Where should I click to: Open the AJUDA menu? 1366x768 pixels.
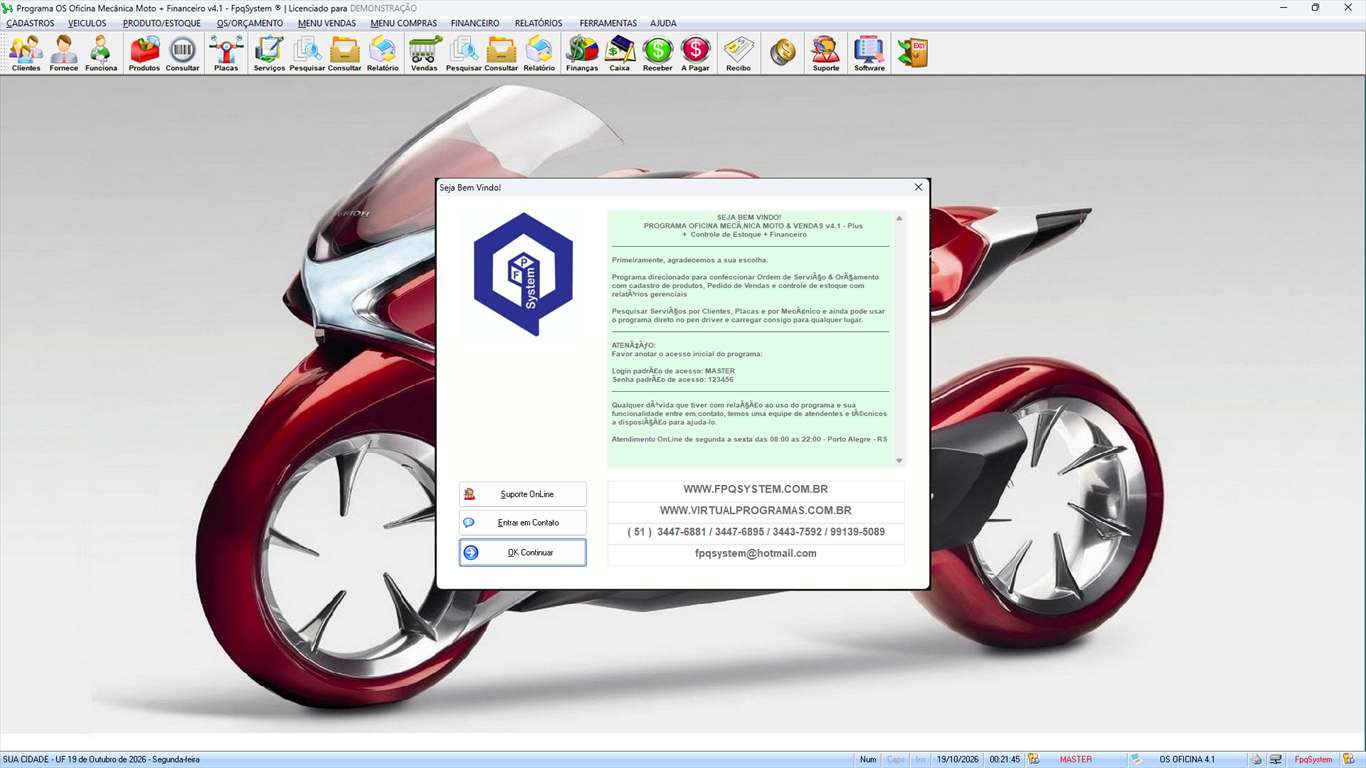663,23
